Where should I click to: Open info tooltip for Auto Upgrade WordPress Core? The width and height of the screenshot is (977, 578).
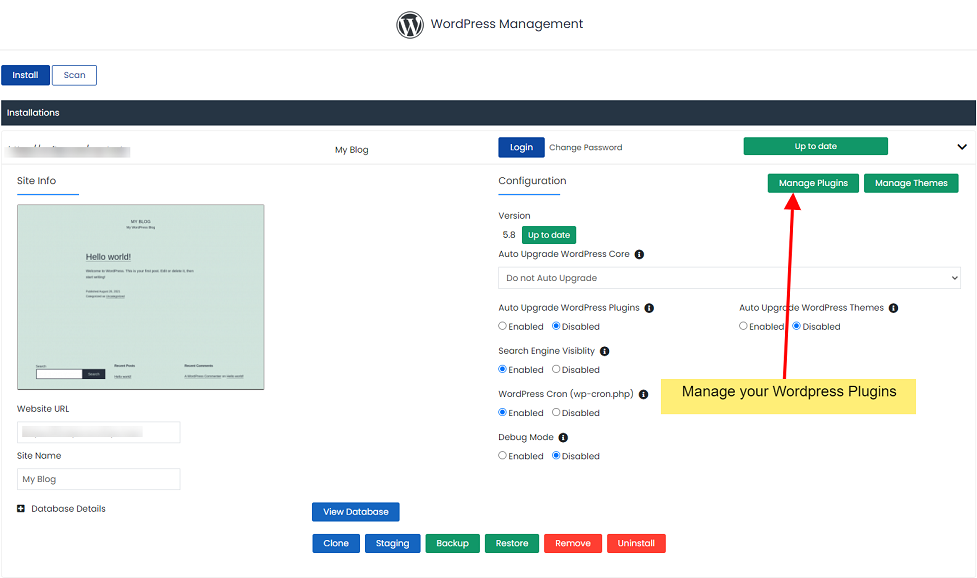coord(638,254)
